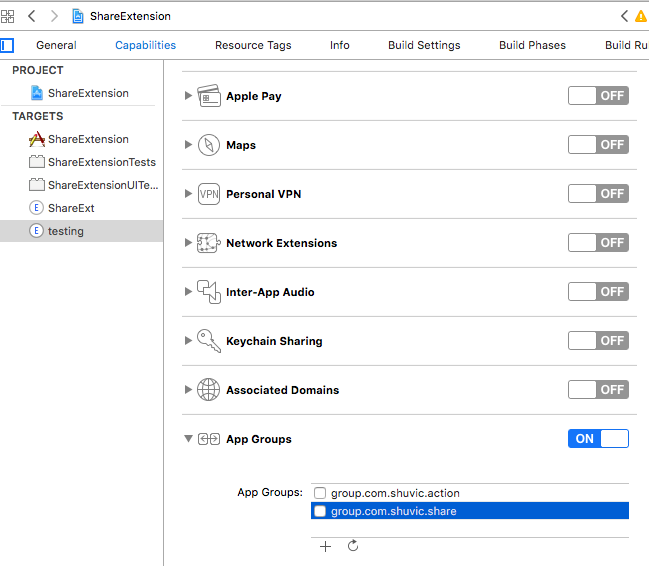649x566 pixels.
Task: Go forward with the right chevron
Action: click(x=54, y=16)
